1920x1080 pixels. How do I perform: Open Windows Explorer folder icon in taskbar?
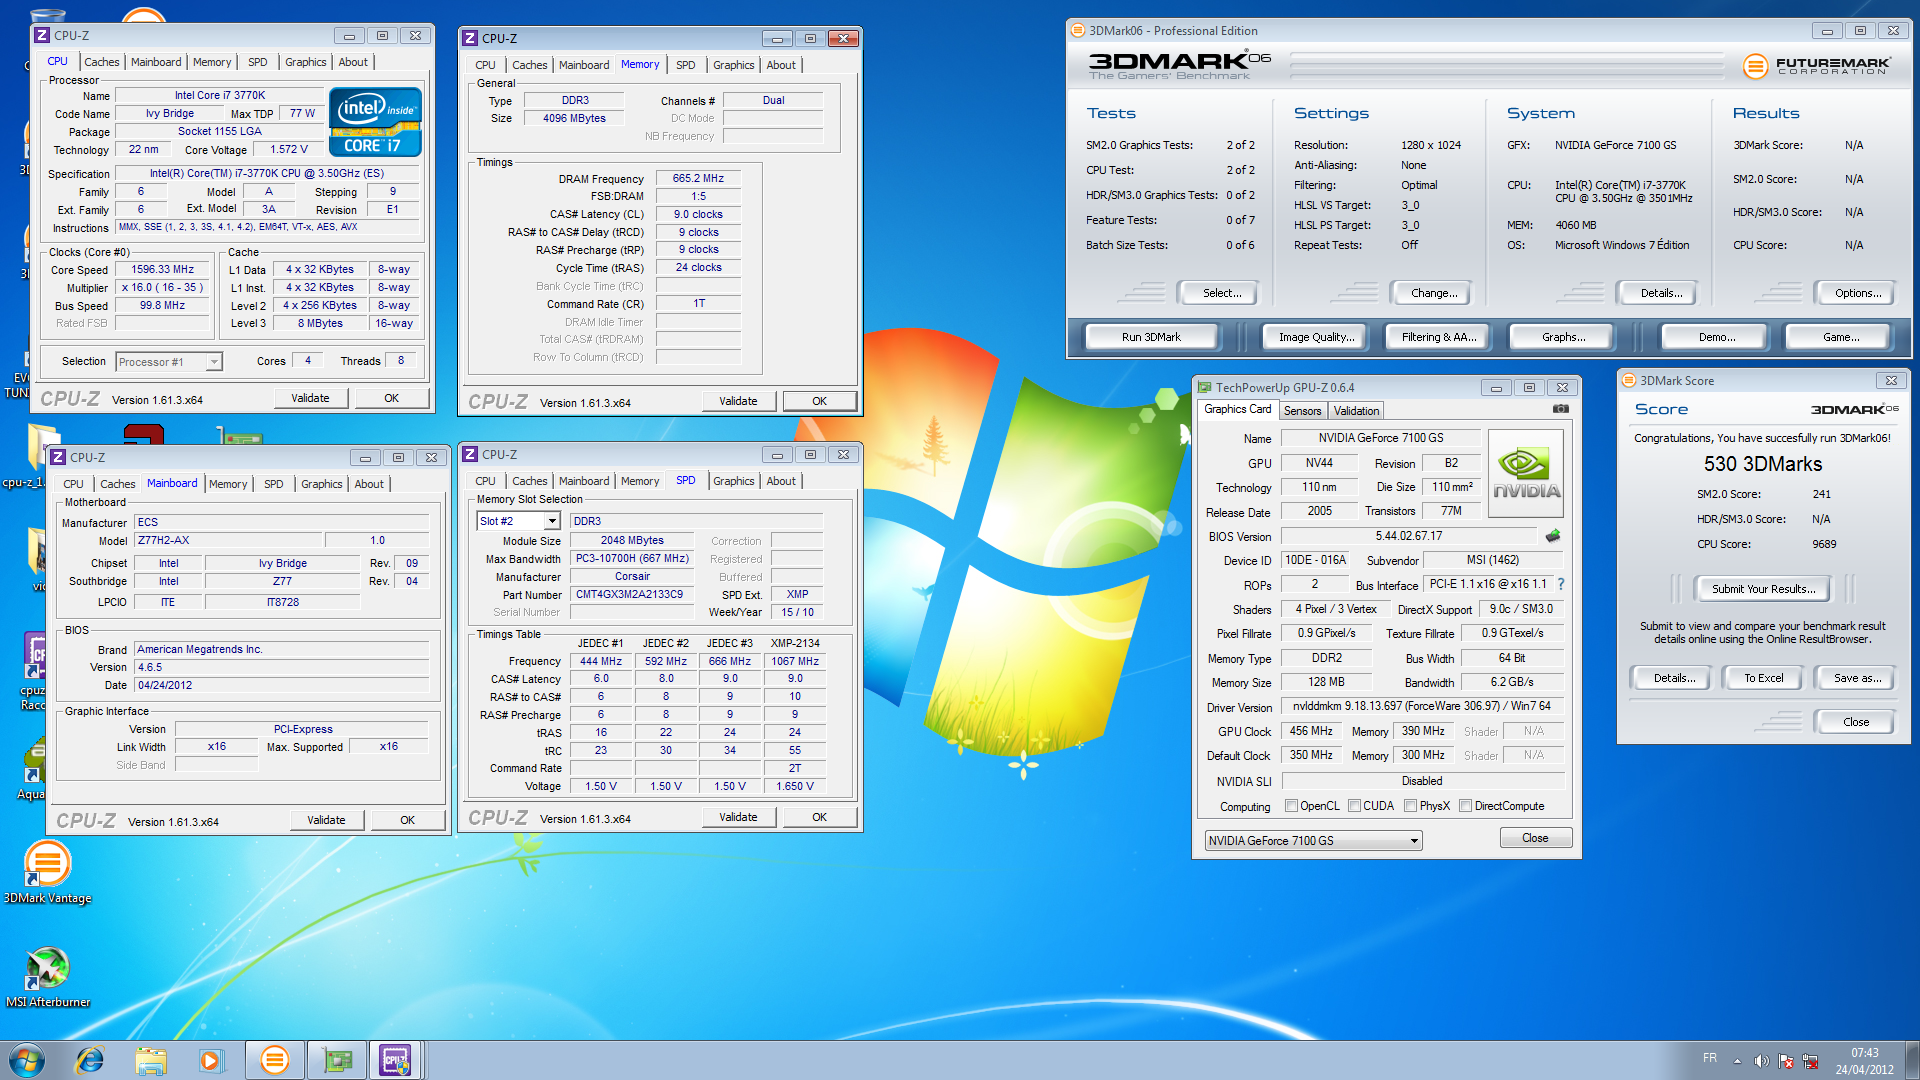[151, 1060]
